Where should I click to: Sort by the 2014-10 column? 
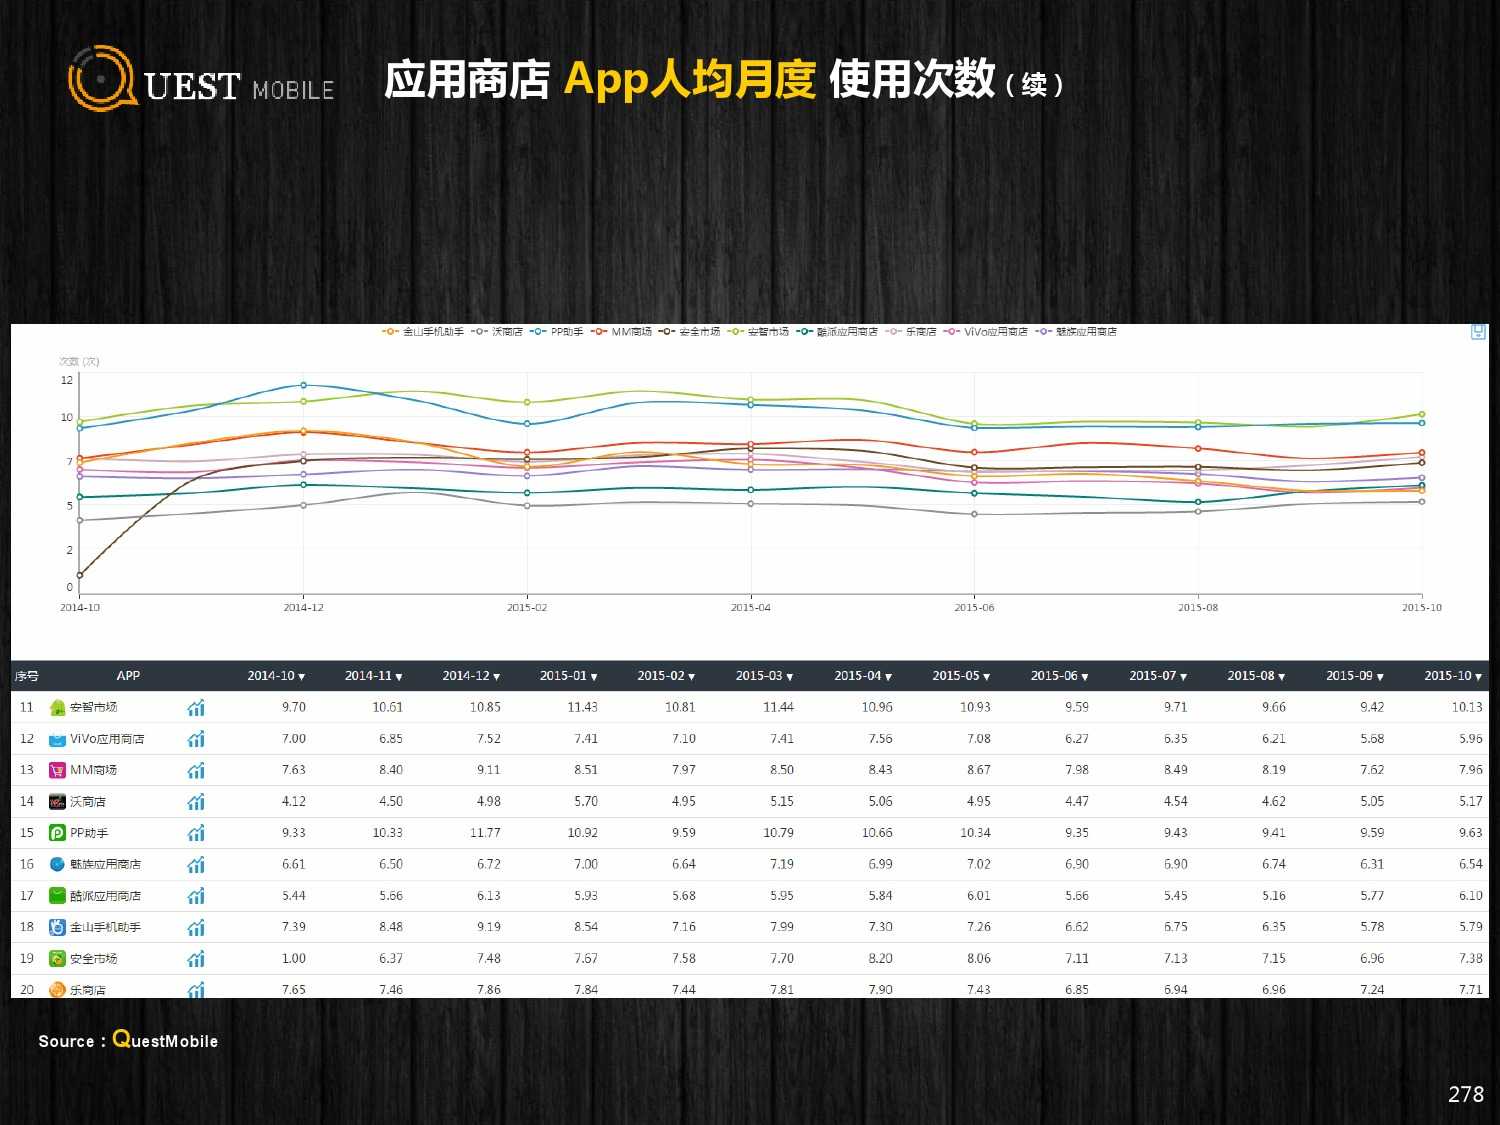(276, 676)
